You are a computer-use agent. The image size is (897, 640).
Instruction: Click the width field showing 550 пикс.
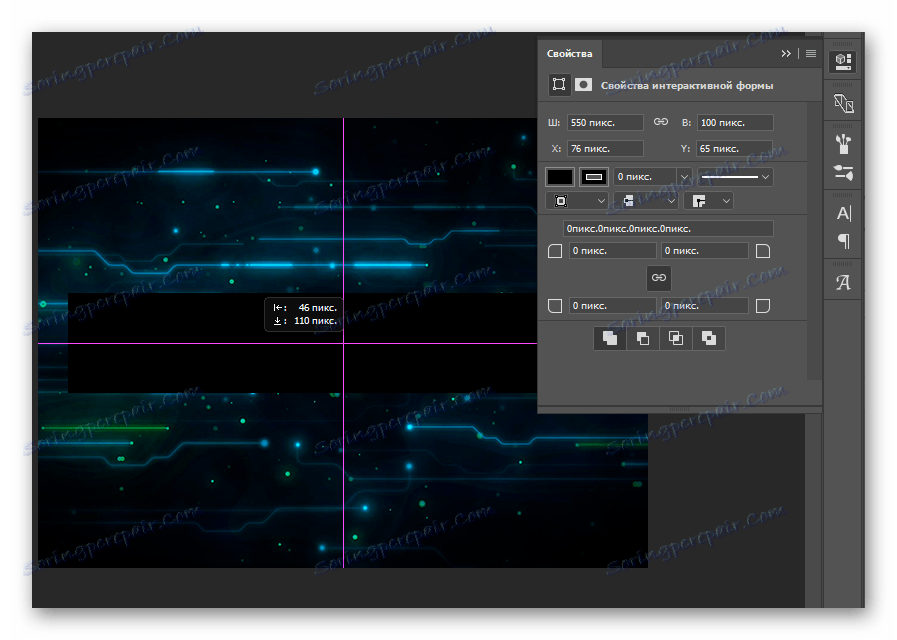[x=605, y=122]
